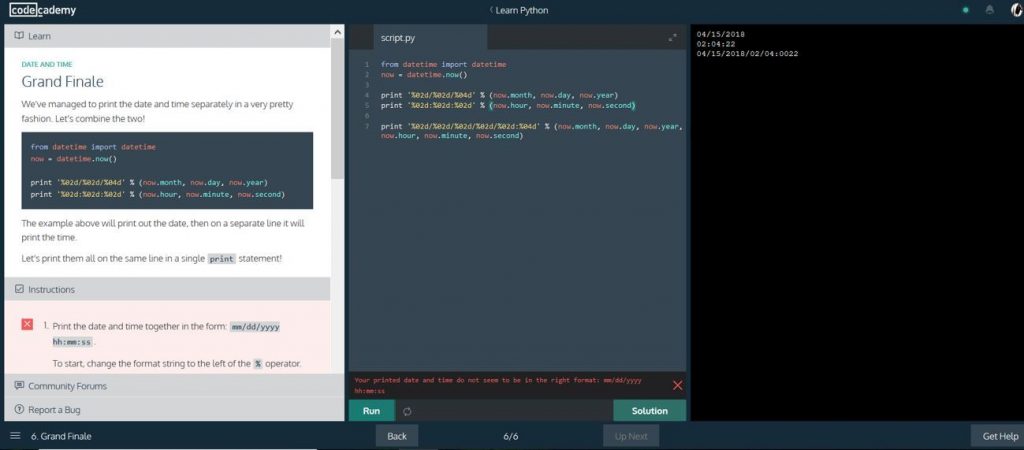Click the 6/6 progress indicator

point(511,436)
